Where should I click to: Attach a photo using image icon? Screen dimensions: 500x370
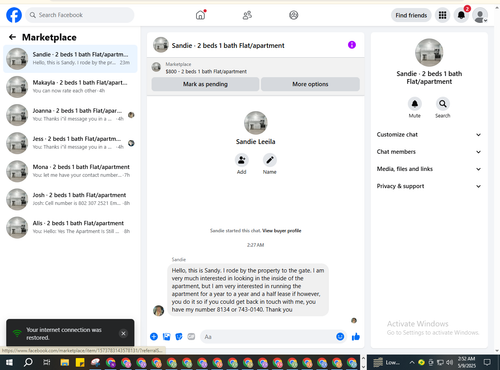(166, 337)
